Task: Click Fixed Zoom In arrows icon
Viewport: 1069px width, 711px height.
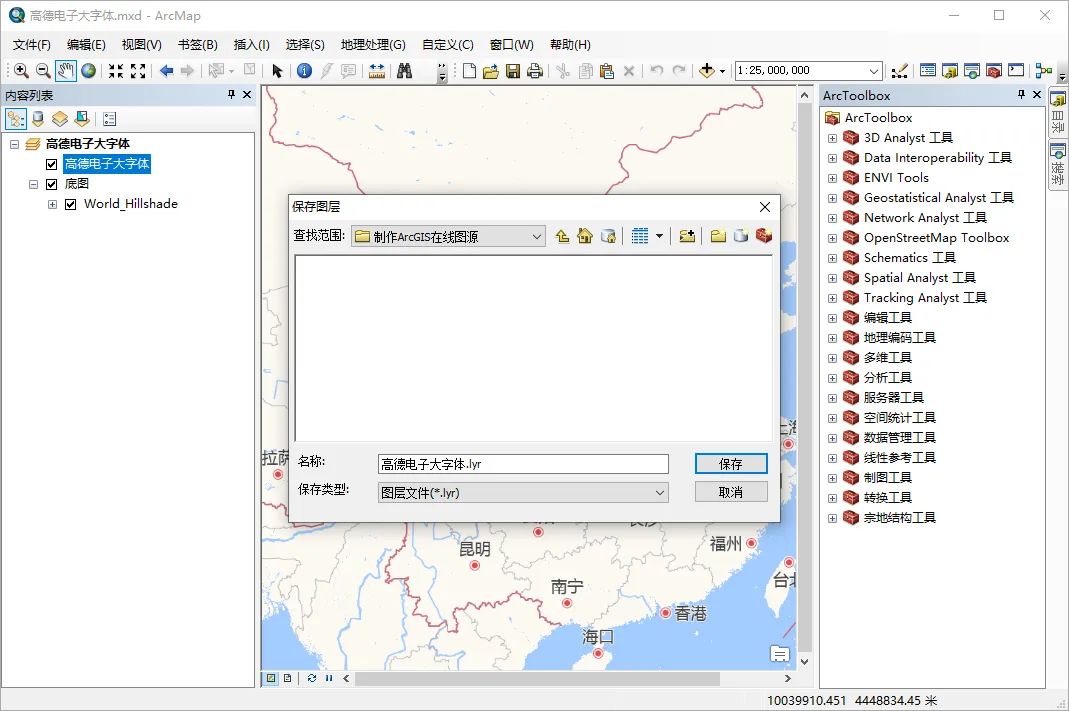Action: (x=116, y=70)
